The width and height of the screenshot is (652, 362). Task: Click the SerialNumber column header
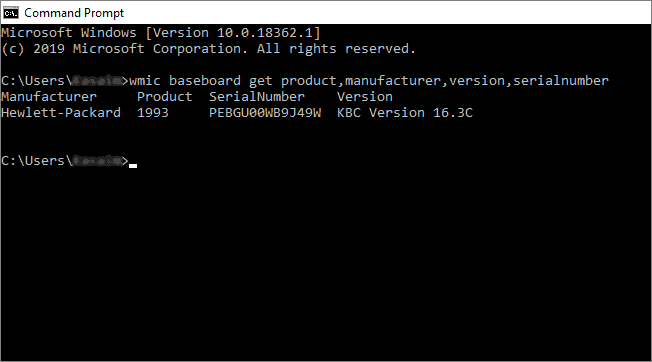tap(257, 97)
